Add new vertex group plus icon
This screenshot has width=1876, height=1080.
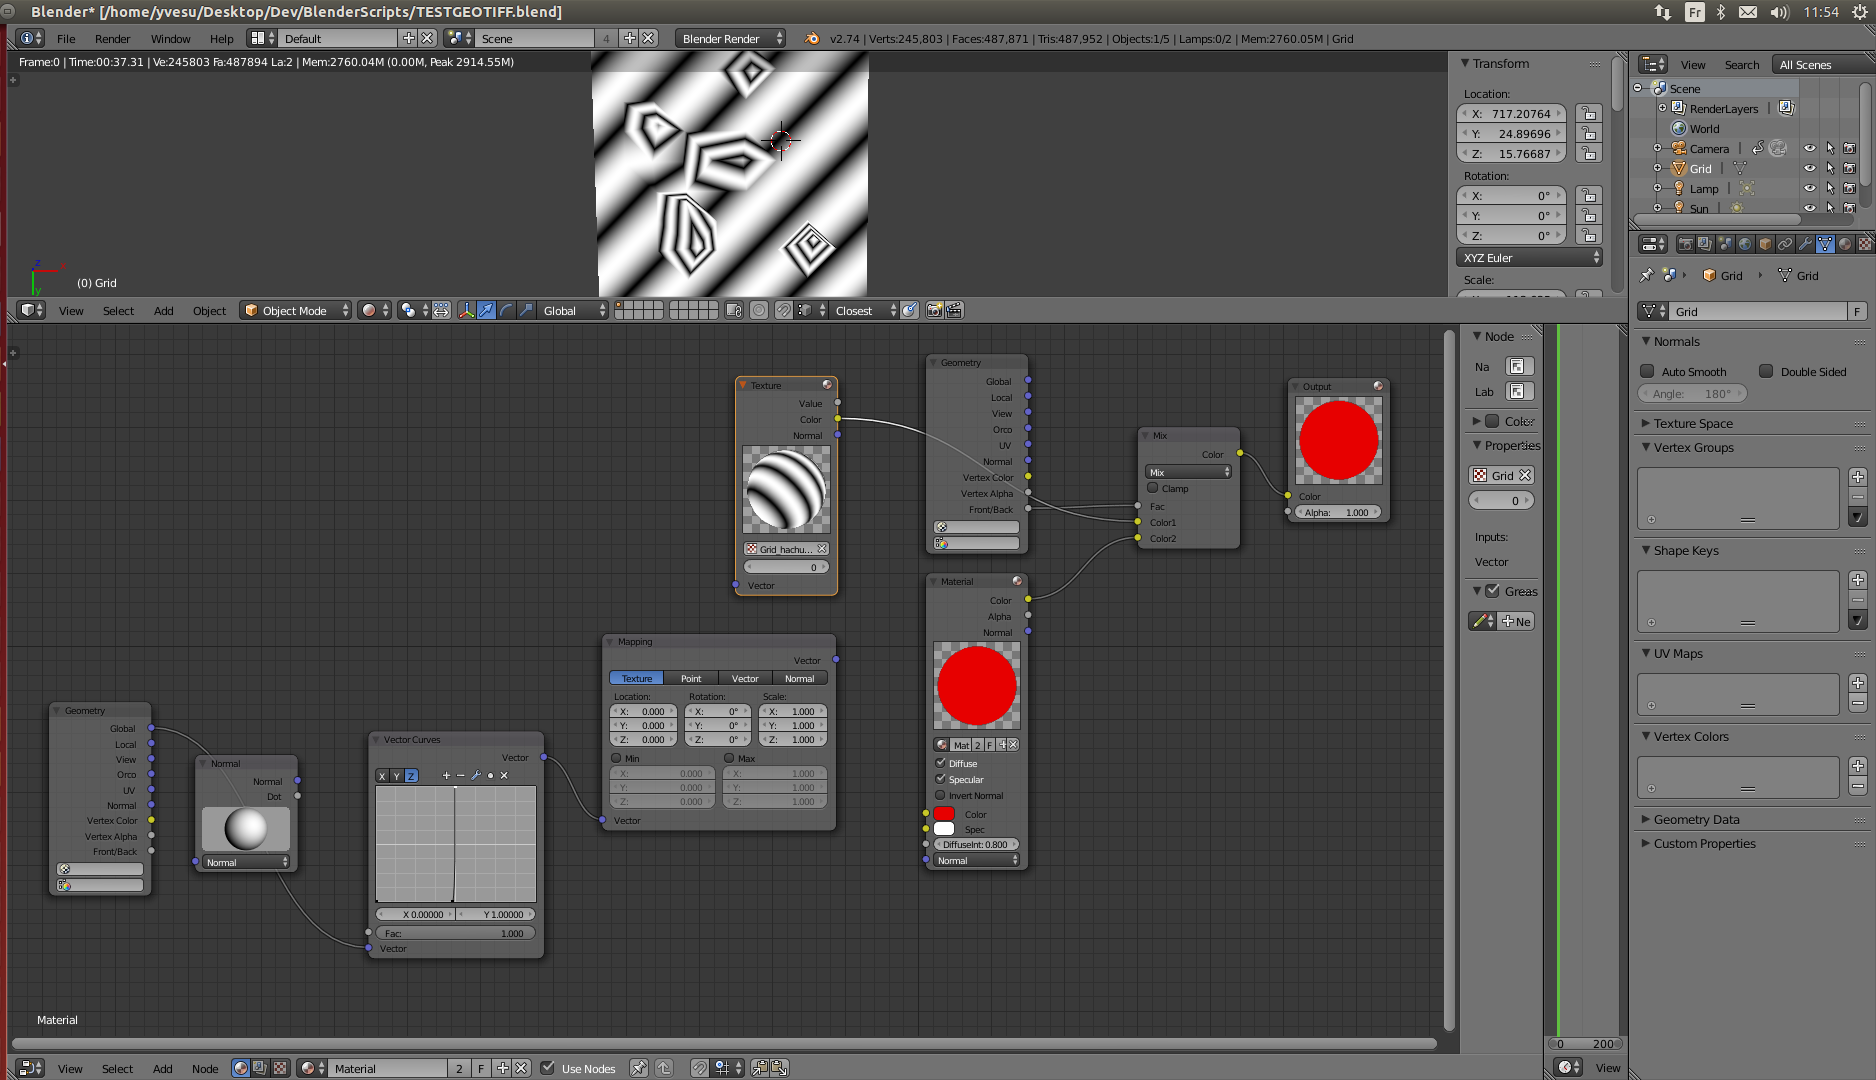click(1857, 477)
